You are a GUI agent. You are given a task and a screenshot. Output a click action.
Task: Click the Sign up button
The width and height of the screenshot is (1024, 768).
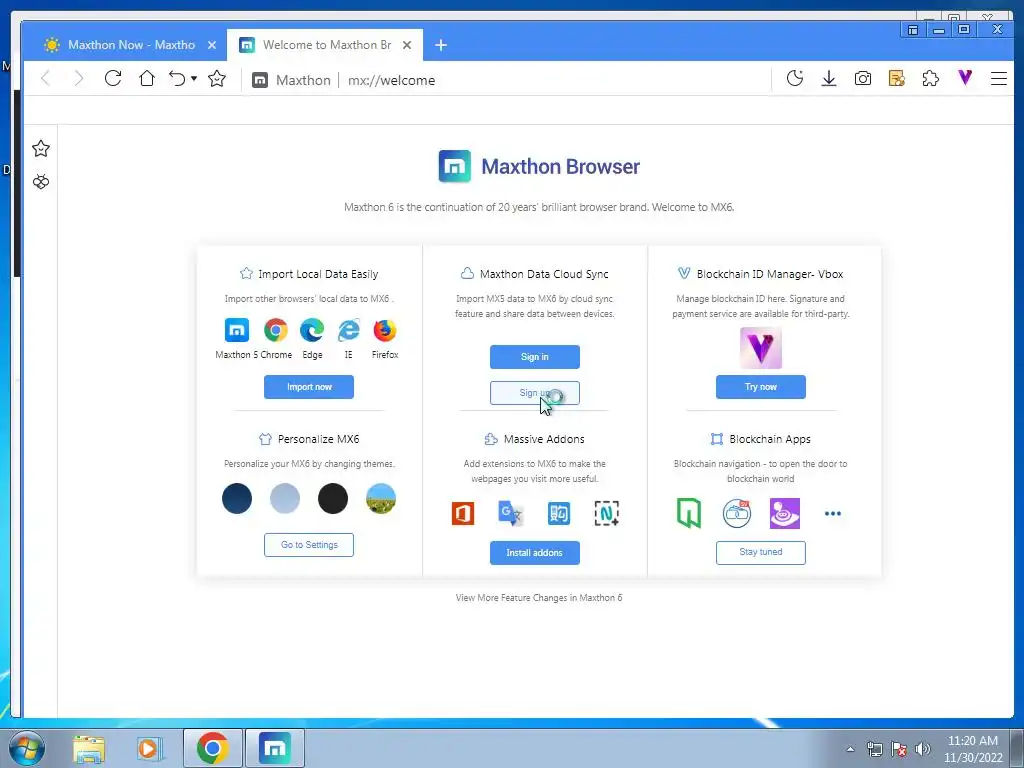coord(535,393)
